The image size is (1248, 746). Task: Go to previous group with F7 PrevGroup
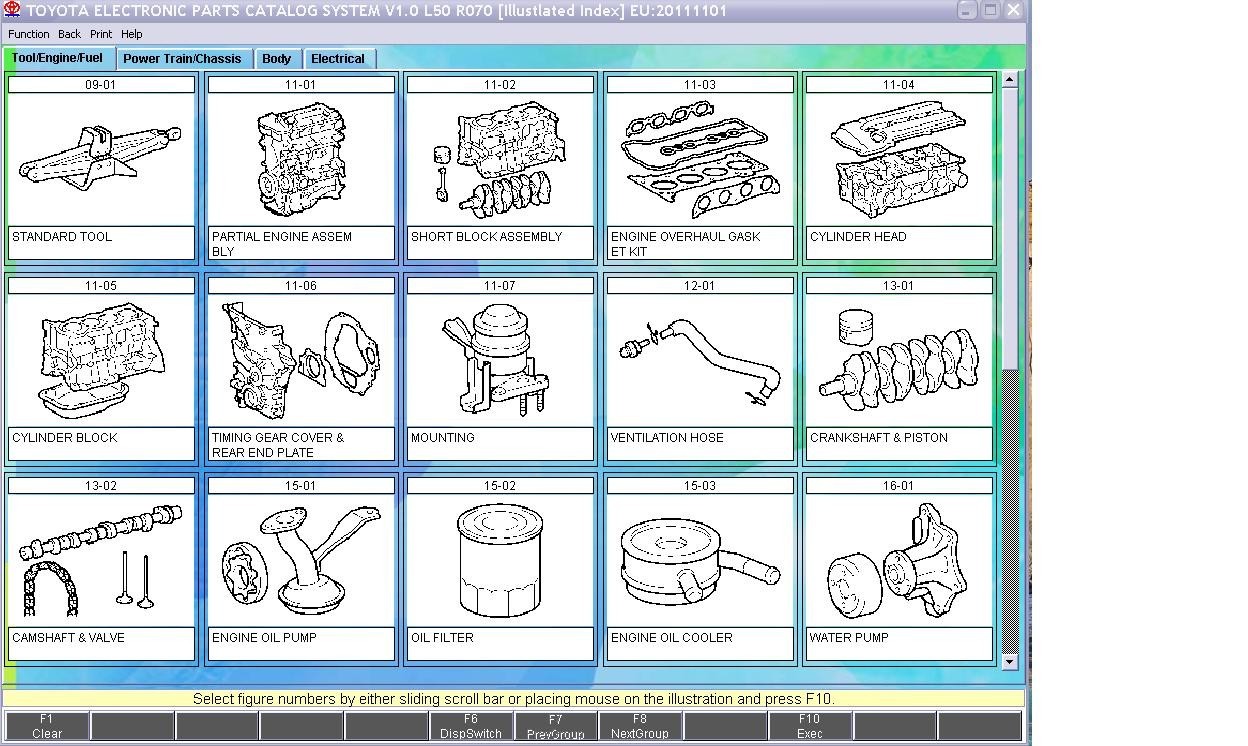point(555,726)
